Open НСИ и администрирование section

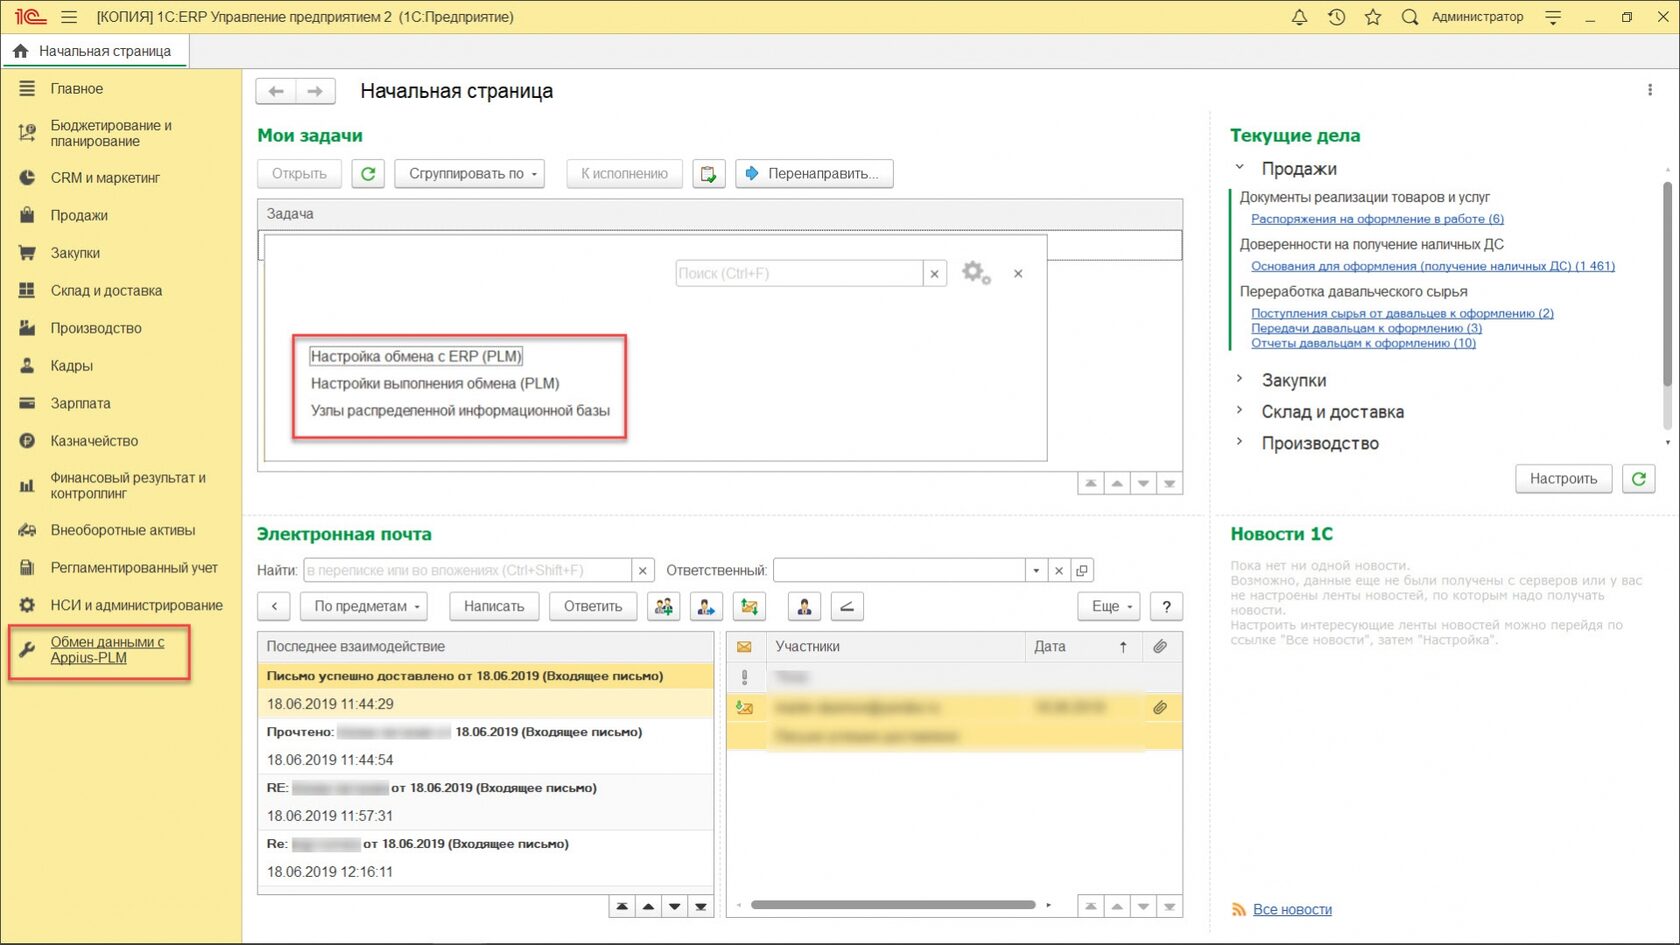(137, 605)
